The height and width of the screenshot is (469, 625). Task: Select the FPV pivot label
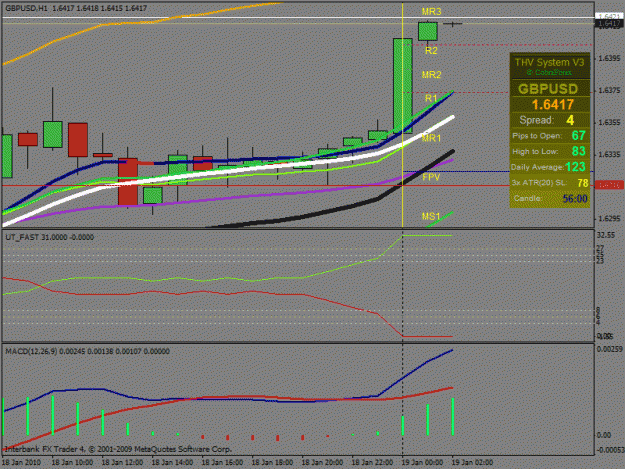431,177
